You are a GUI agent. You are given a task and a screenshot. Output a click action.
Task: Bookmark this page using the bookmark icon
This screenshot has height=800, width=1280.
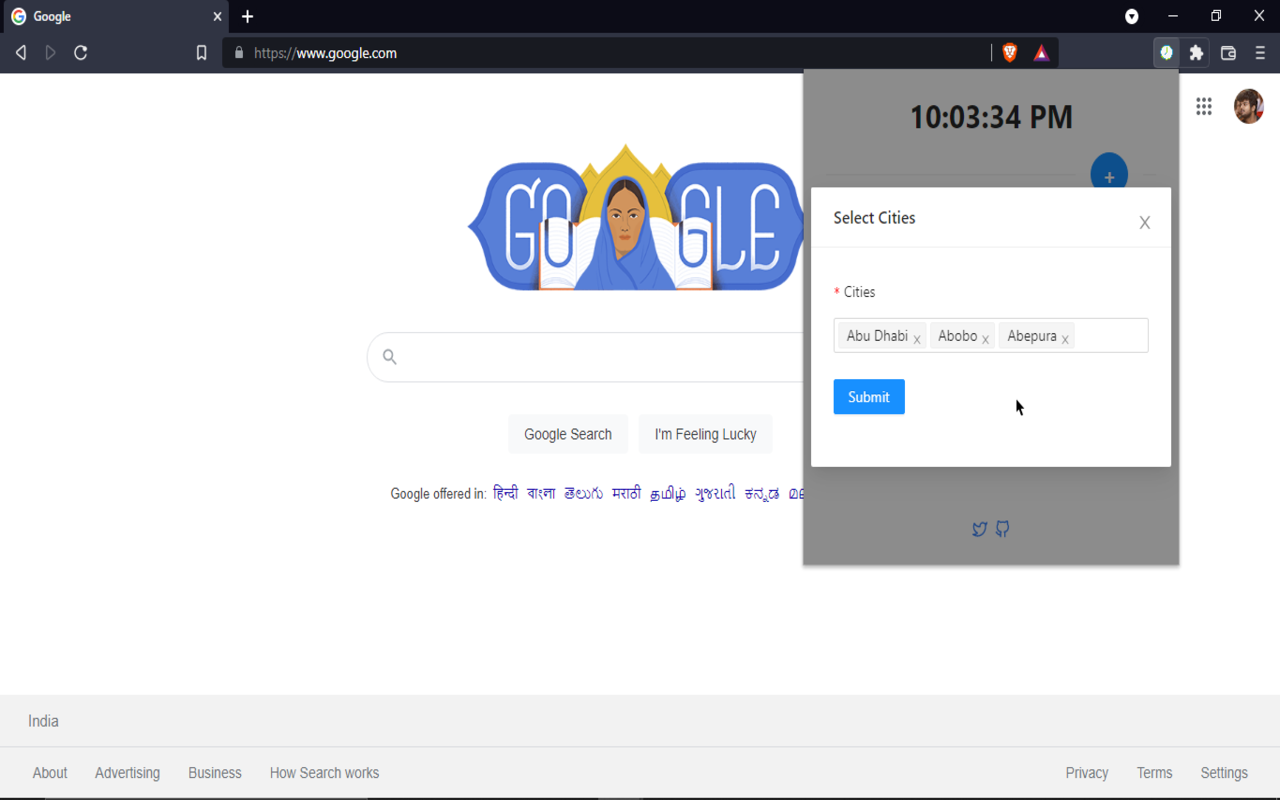[x=201, y=53]
